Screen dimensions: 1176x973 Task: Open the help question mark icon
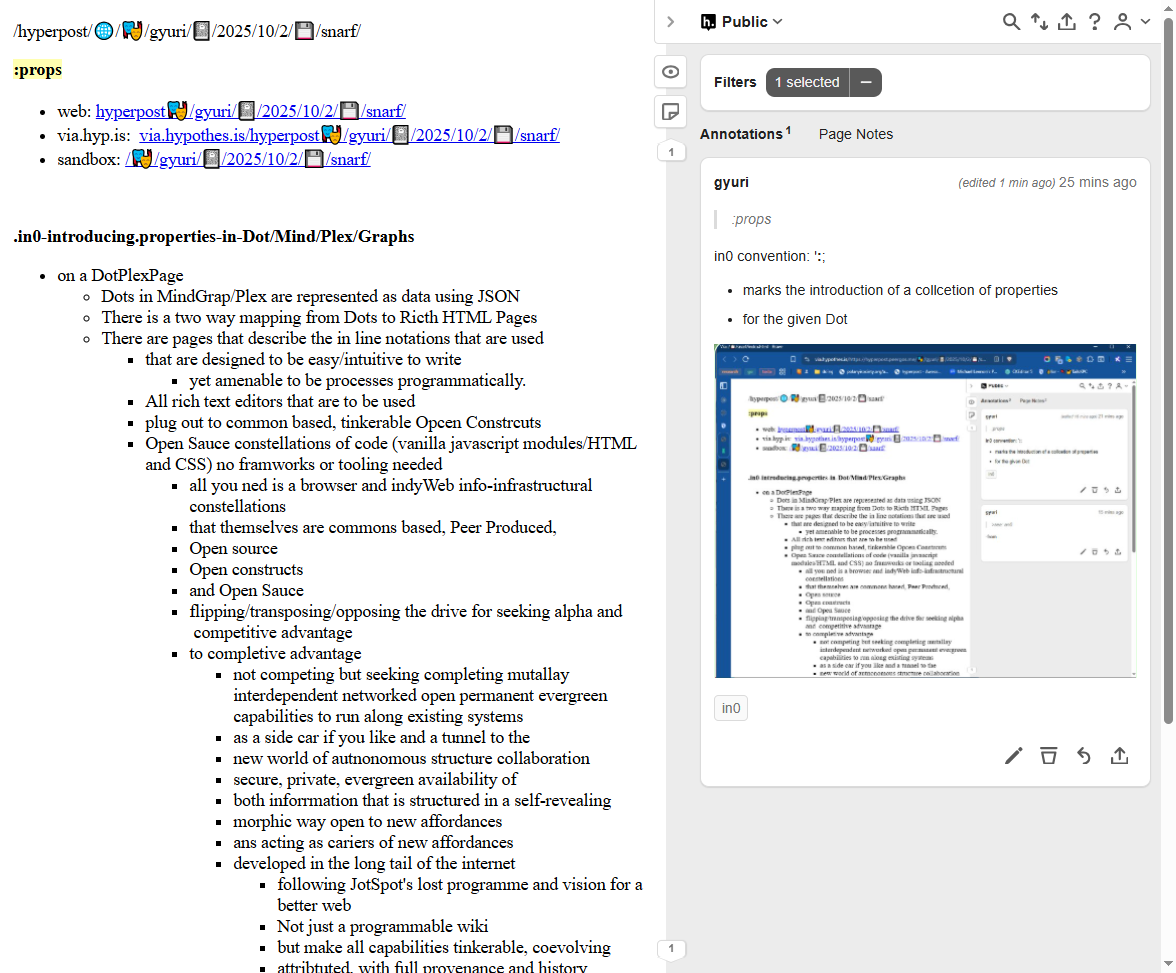pyautogui.click(x=1095, y=22)
